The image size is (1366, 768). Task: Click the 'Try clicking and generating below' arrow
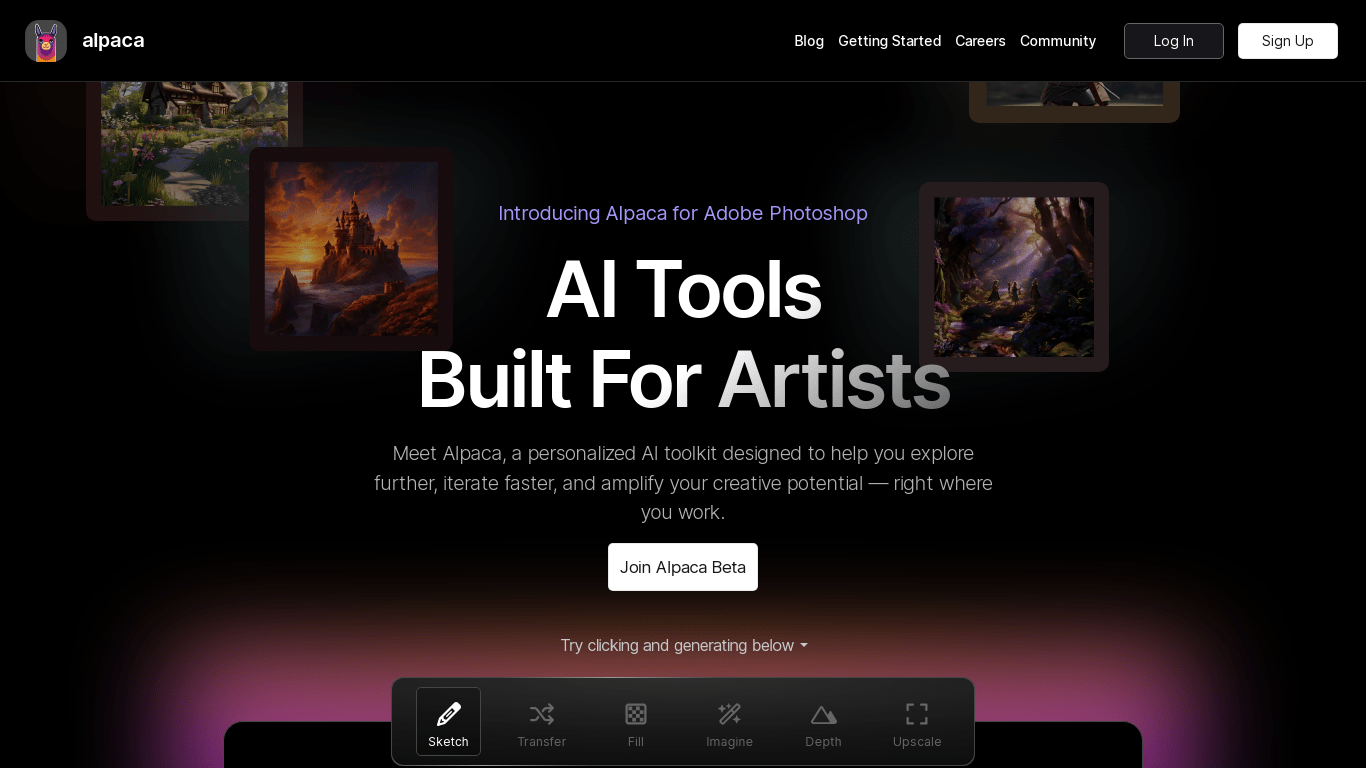804,646
